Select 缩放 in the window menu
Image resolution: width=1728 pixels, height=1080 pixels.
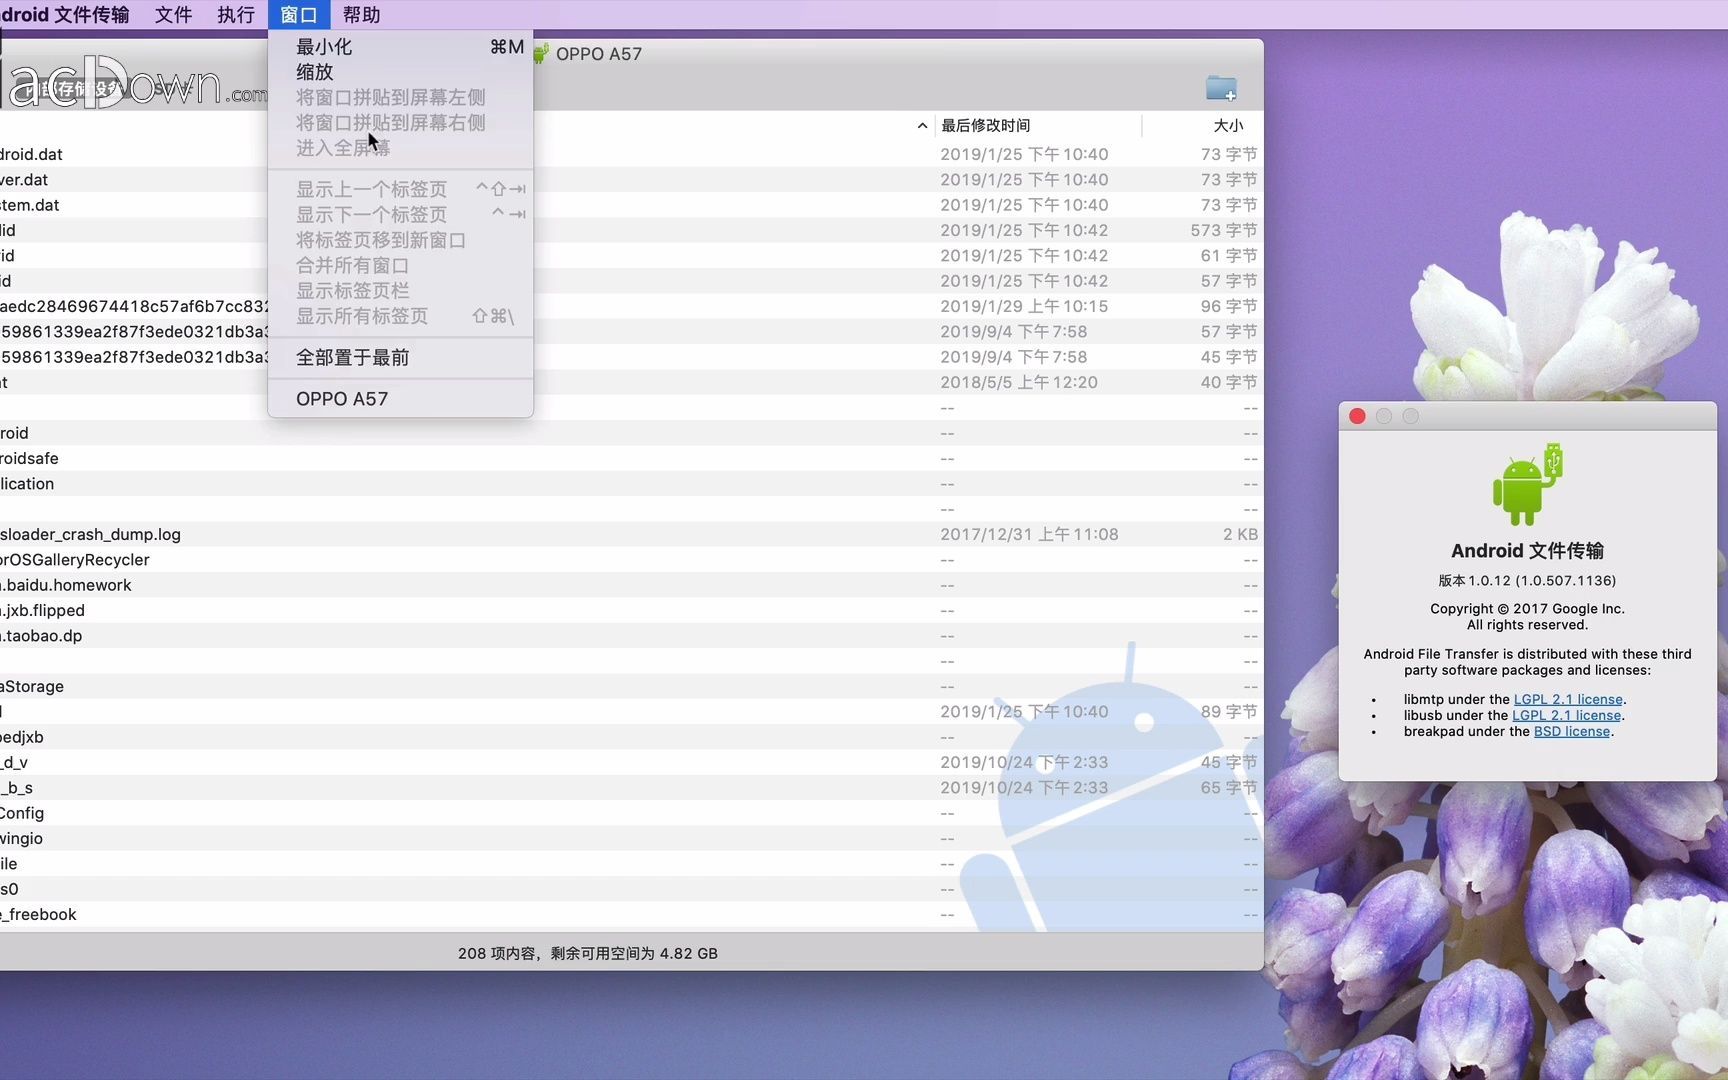tap(313, 72)
